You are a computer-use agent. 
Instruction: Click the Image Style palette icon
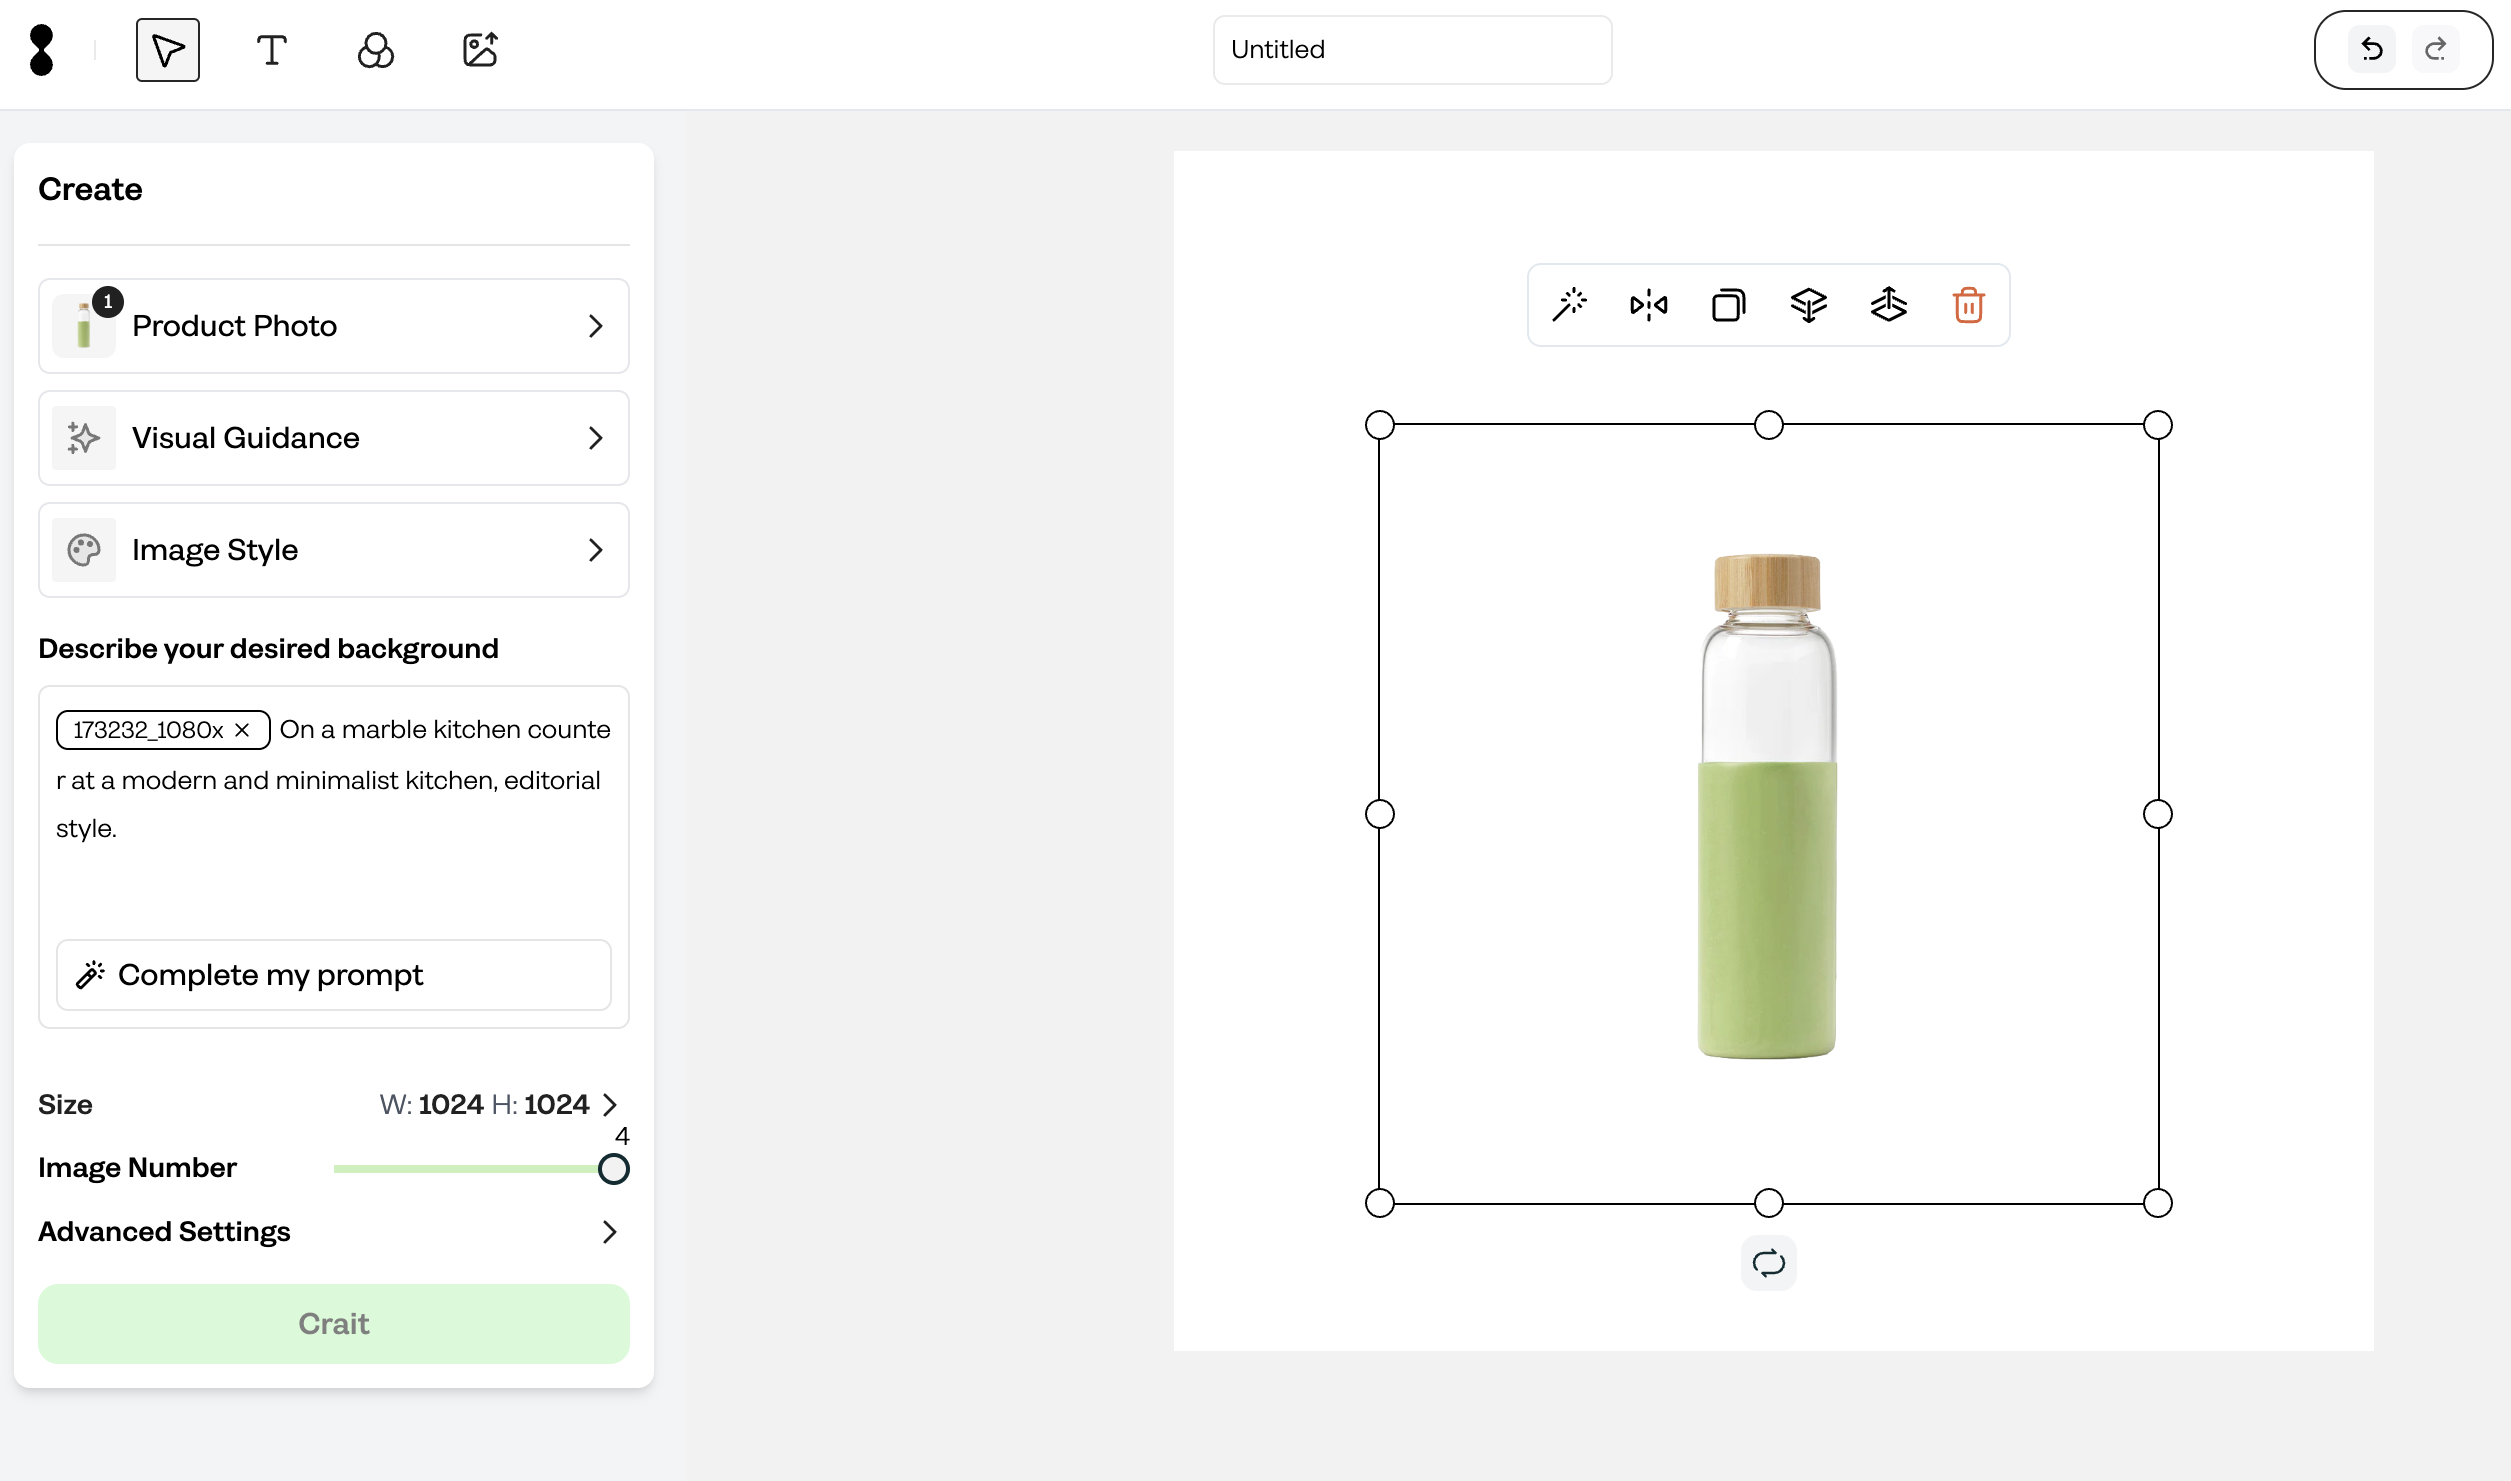(x=84, y=550)
